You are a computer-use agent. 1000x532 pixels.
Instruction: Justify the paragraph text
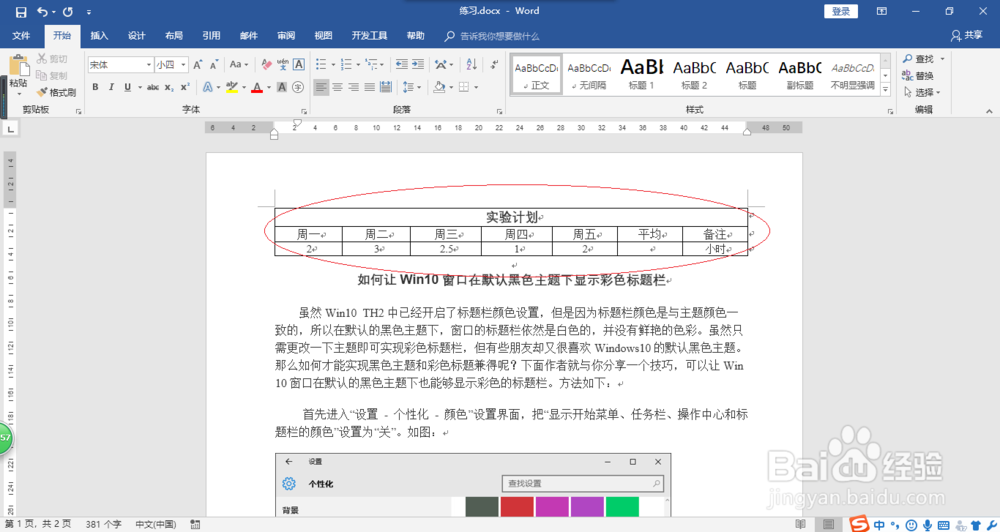369,87
